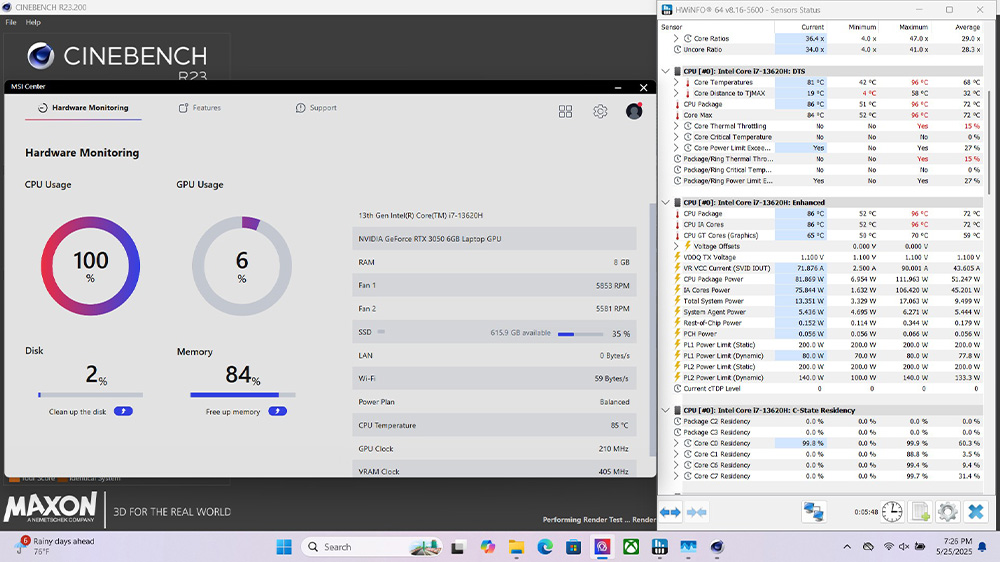The image size is (1000, 562).
Task: Click the Memory usage bar
Action: click(x=242, y=395)
